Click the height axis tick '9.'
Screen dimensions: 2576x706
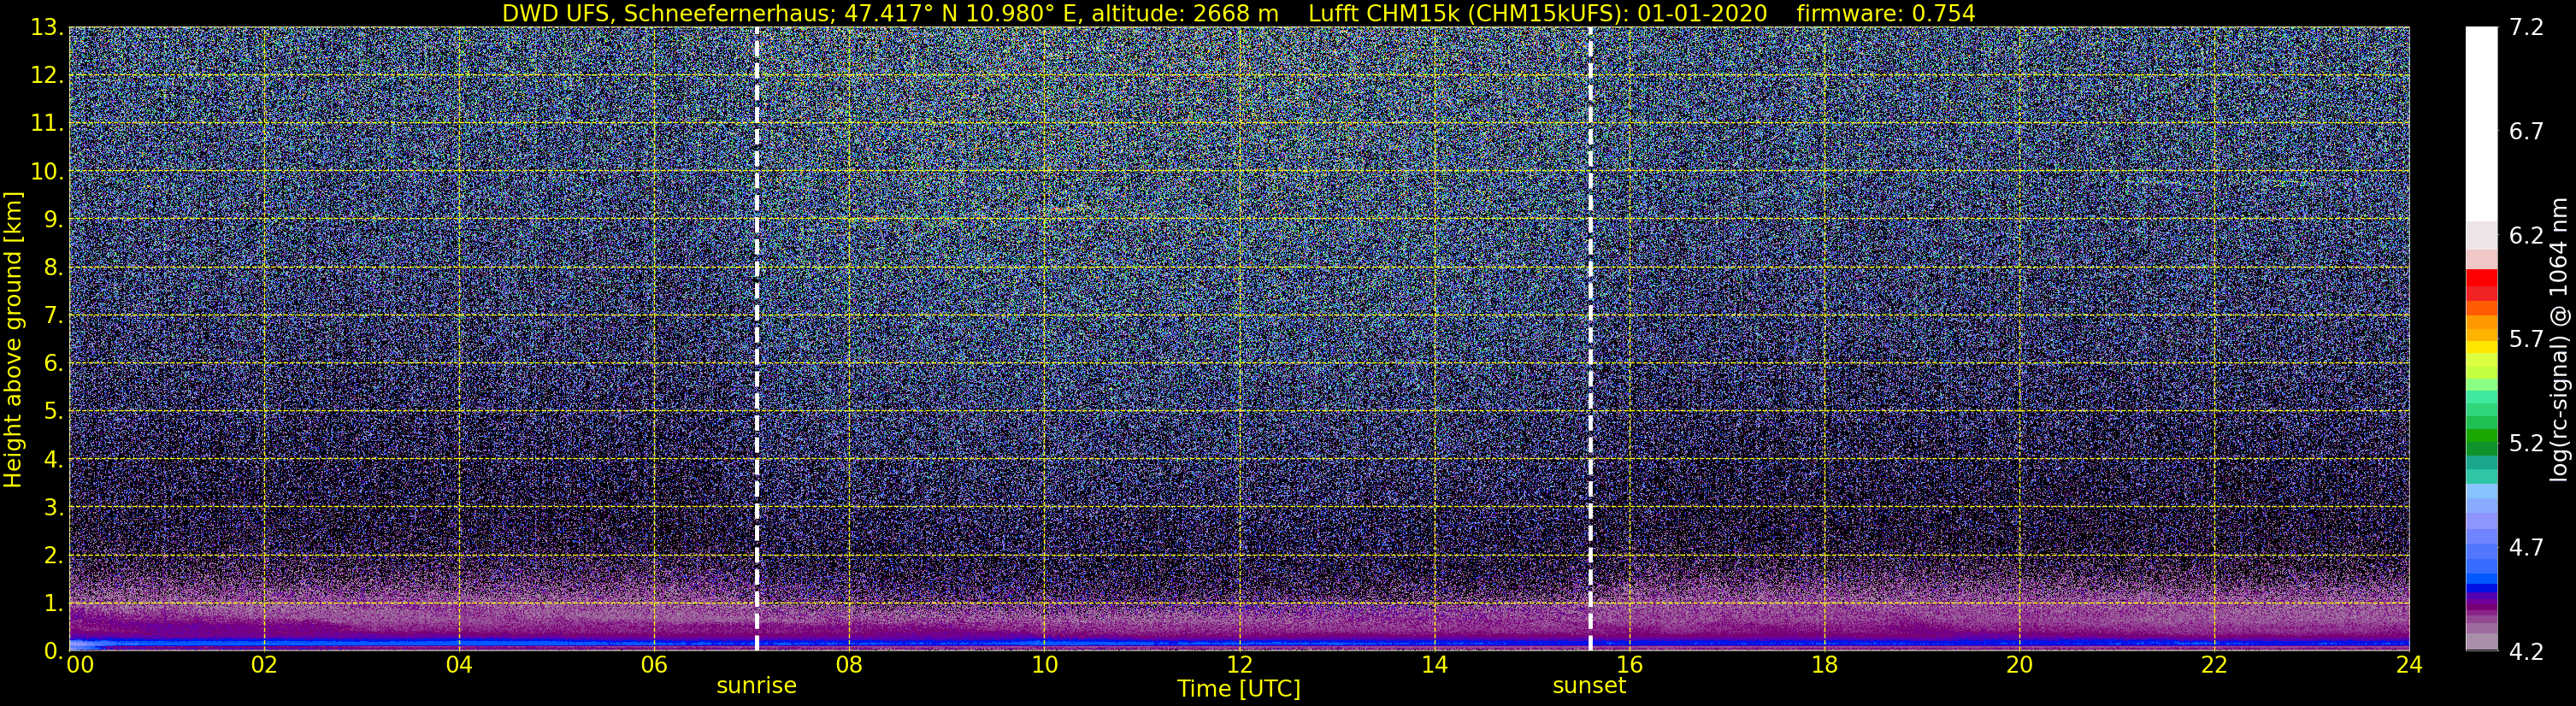54,220
